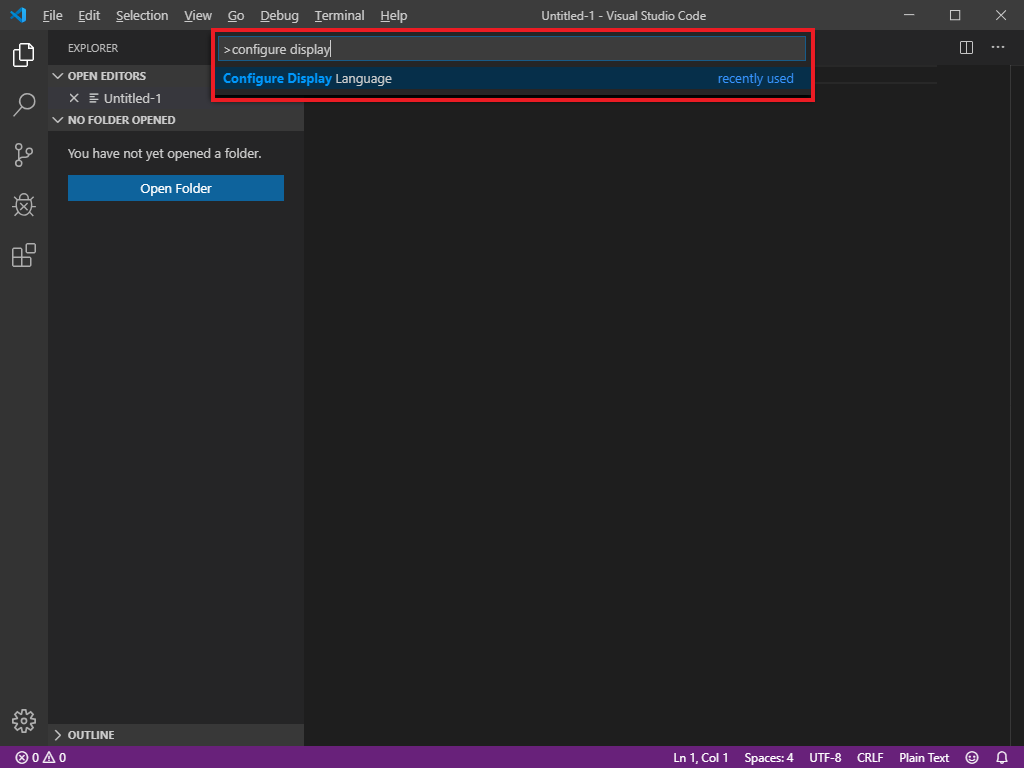The height and width of the screenshot is (768, 1024).
Task: Change file encoding via UTF-8
Action: [x=825, y=758]
